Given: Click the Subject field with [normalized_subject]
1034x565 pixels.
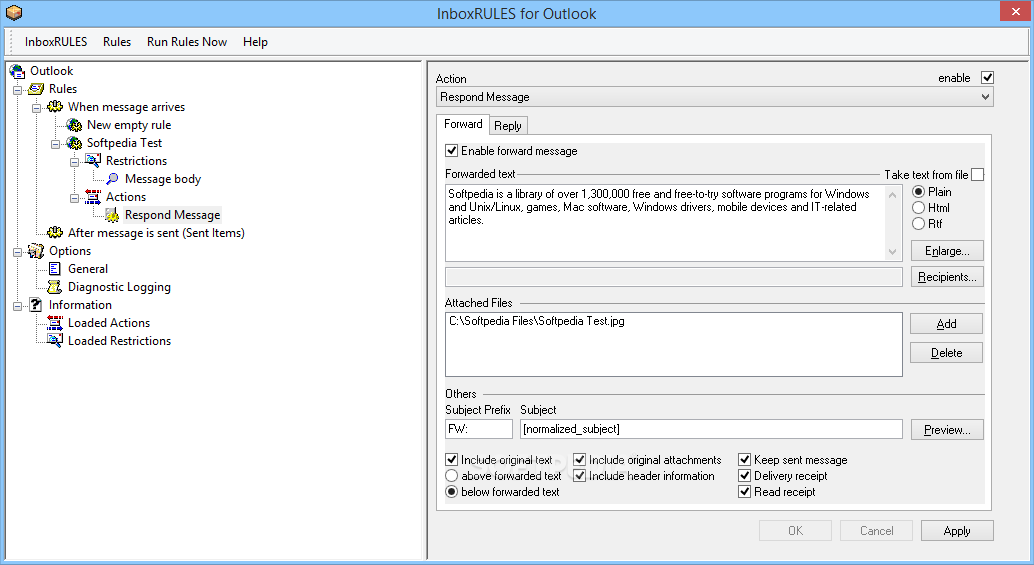Looking at the screenshot, I should [711, 429].
